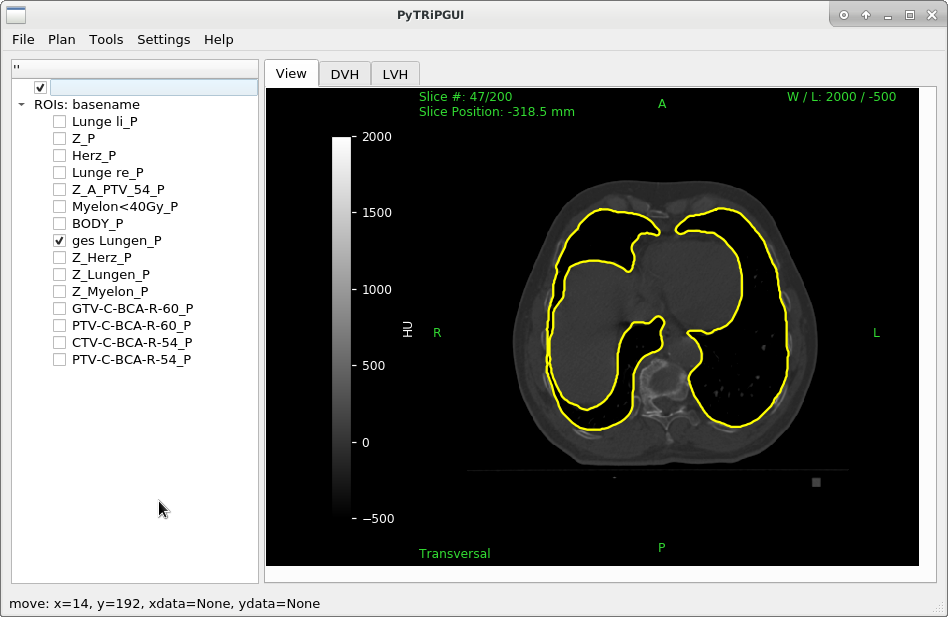Click the roll-up arrow icon in the titlebar
Viewport: 948px width, 617px height.
866,14
